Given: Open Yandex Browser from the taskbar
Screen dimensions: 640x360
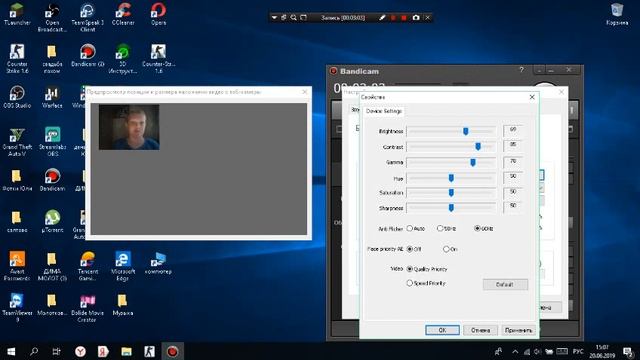Looking at the screenshot, I should tap(80, 351).
